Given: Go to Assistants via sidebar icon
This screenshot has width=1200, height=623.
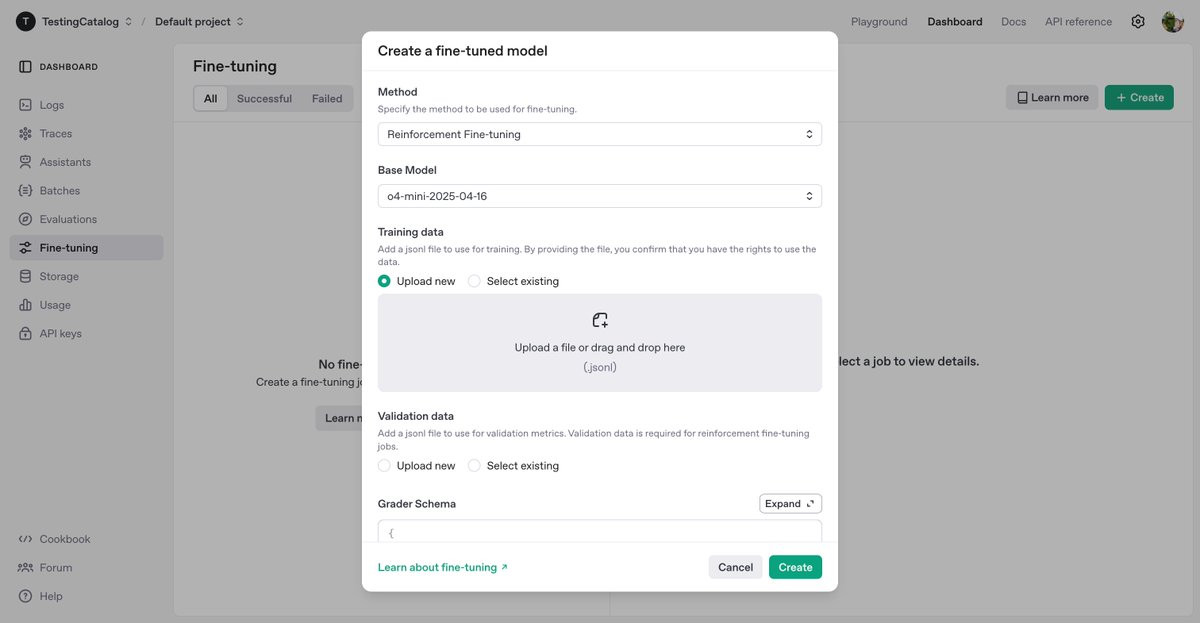Looking at the screenshot, I should pos(26,162).
